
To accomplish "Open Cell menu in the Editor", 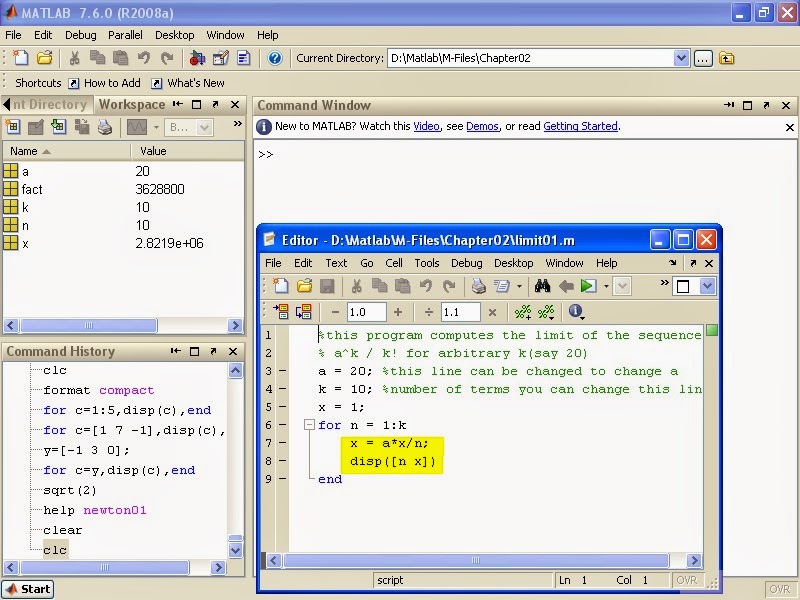I will 393,263.
